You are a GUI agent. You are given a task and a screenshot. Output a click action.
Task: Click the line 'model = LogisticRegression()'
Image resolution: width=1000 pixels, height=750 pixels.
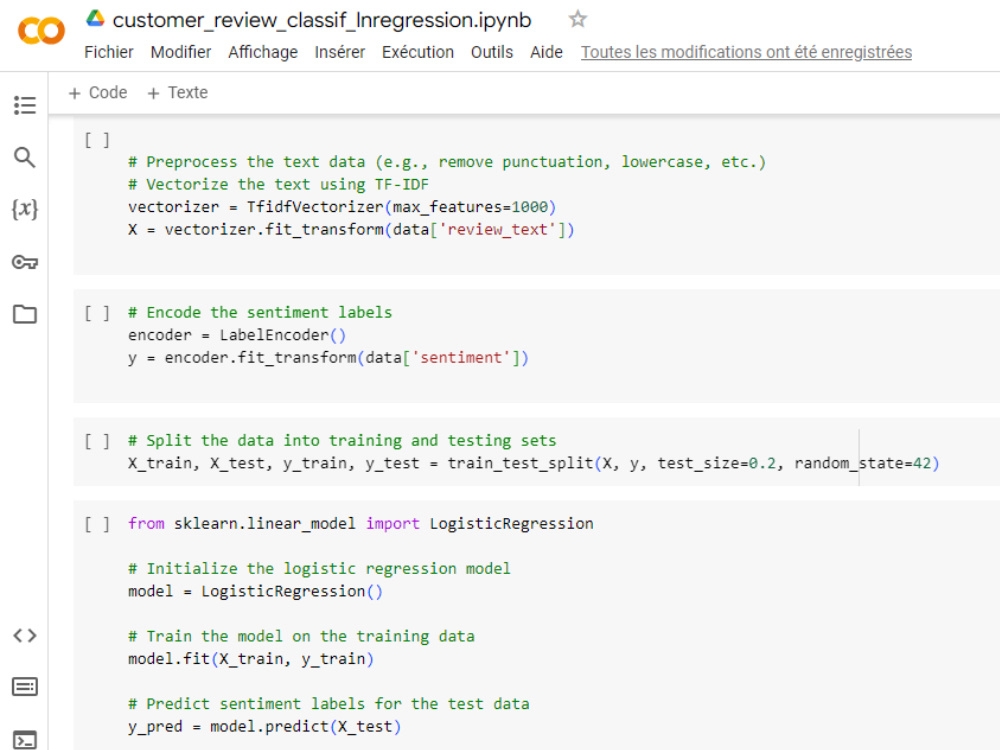[255, 591]
